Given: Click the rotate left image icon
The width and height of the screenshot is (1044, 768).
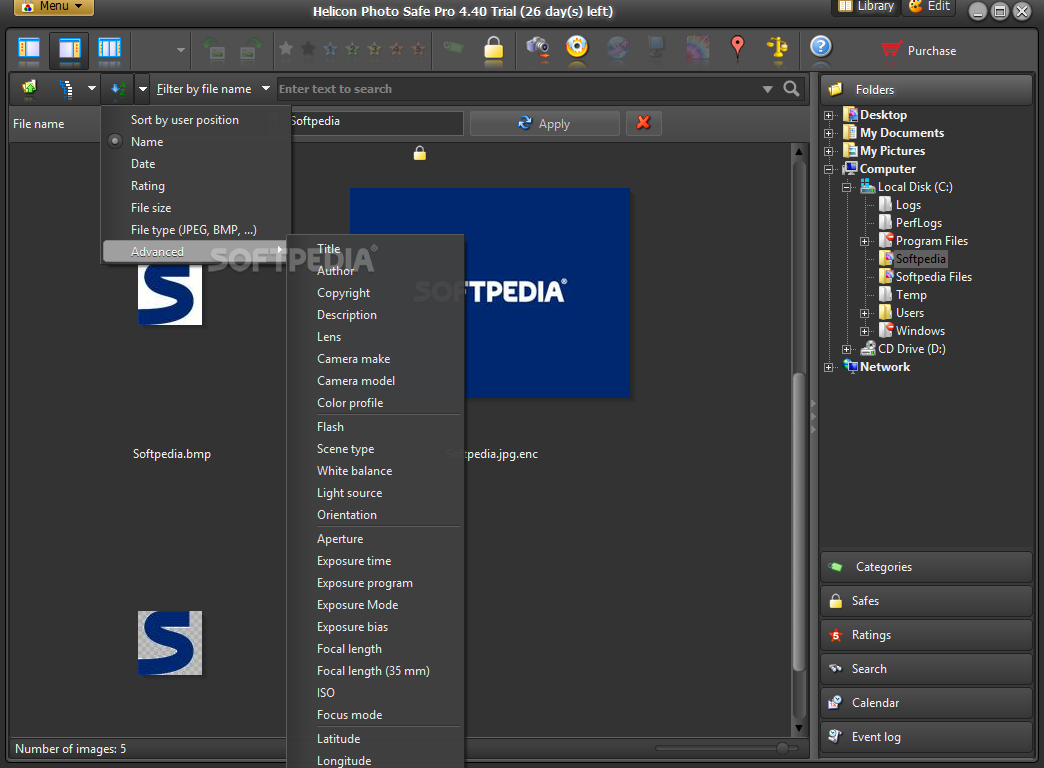Looking at the screenshot, I should point(214,50).
